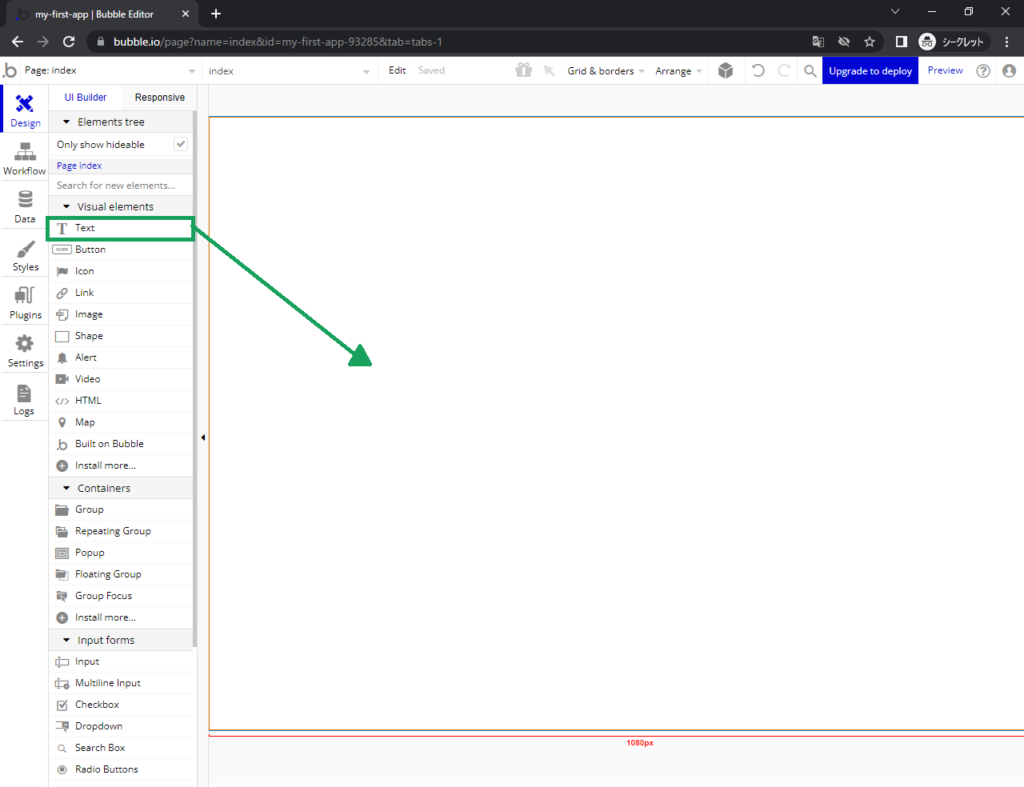This screenshot has width=1024, height=787.
Task: Switch to the Responsive tab
Action: (x=160, y=97)
